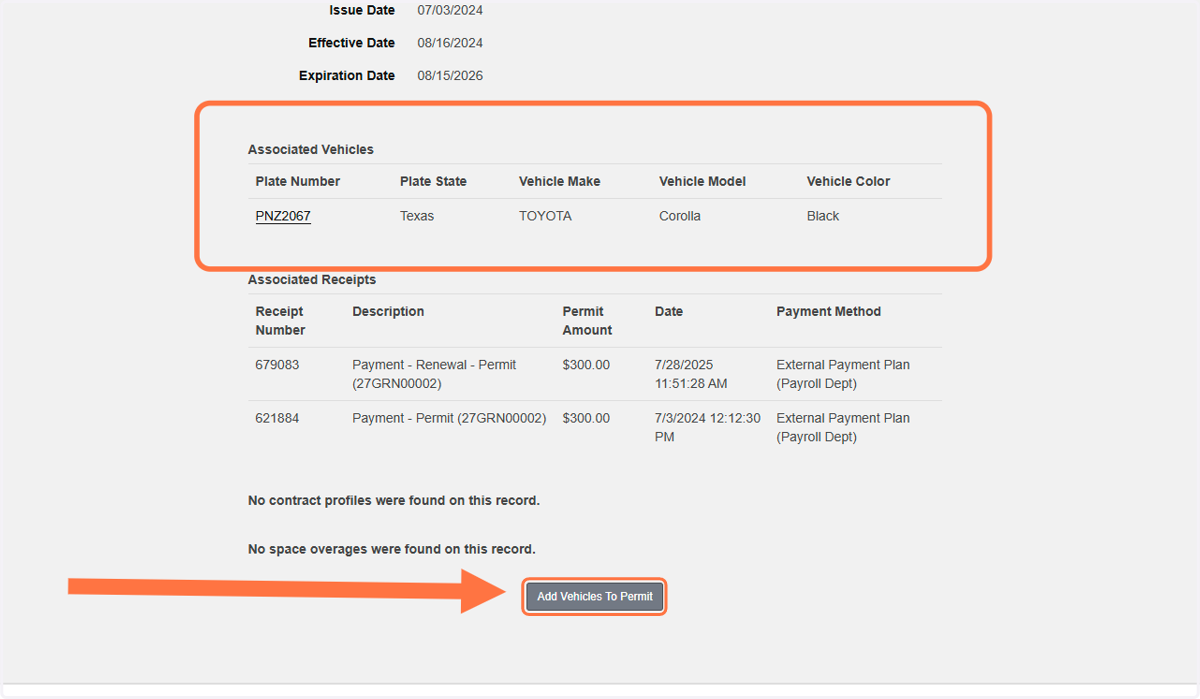Click the Vehicle Color column header
This screenshot has height=699, width=1200.
point(848,181)
